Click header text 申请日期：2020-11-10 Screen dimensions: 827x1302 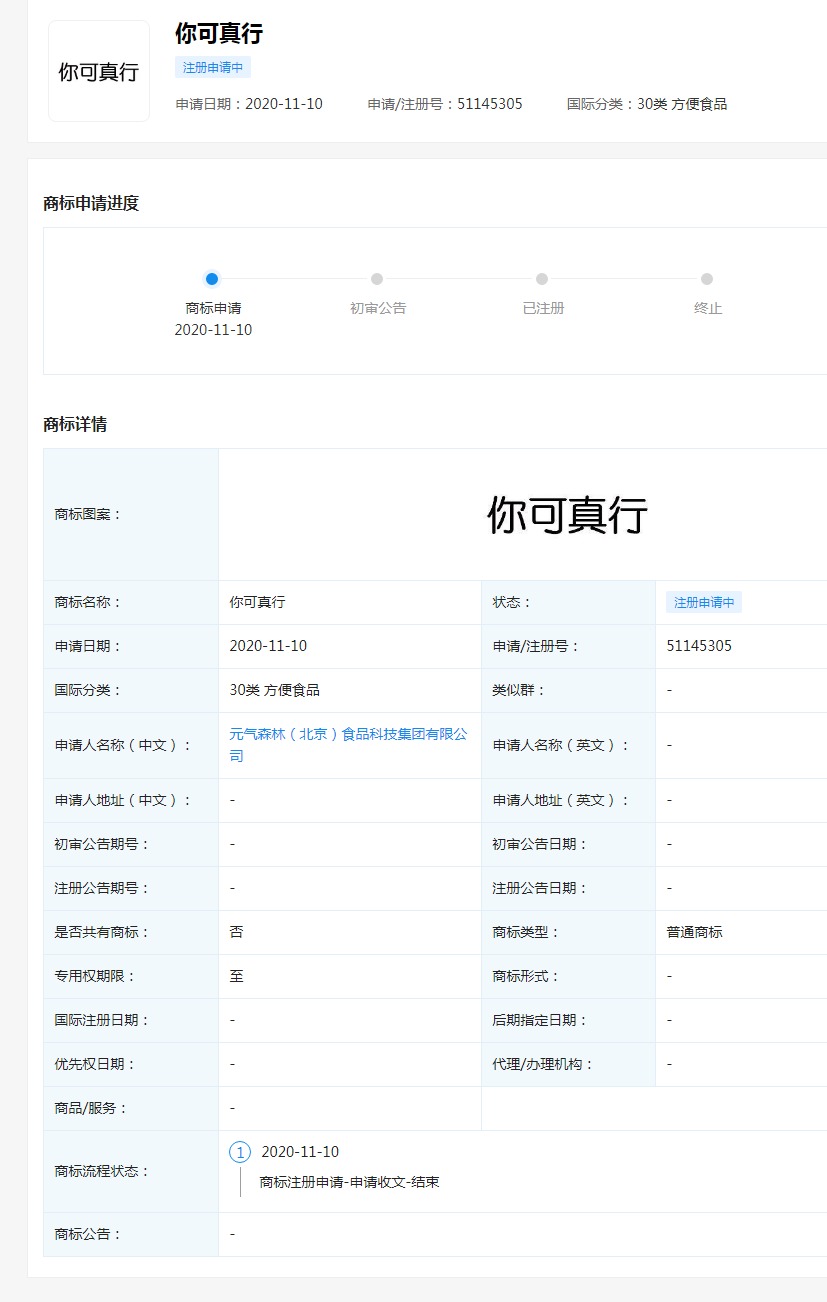[249, 104]
